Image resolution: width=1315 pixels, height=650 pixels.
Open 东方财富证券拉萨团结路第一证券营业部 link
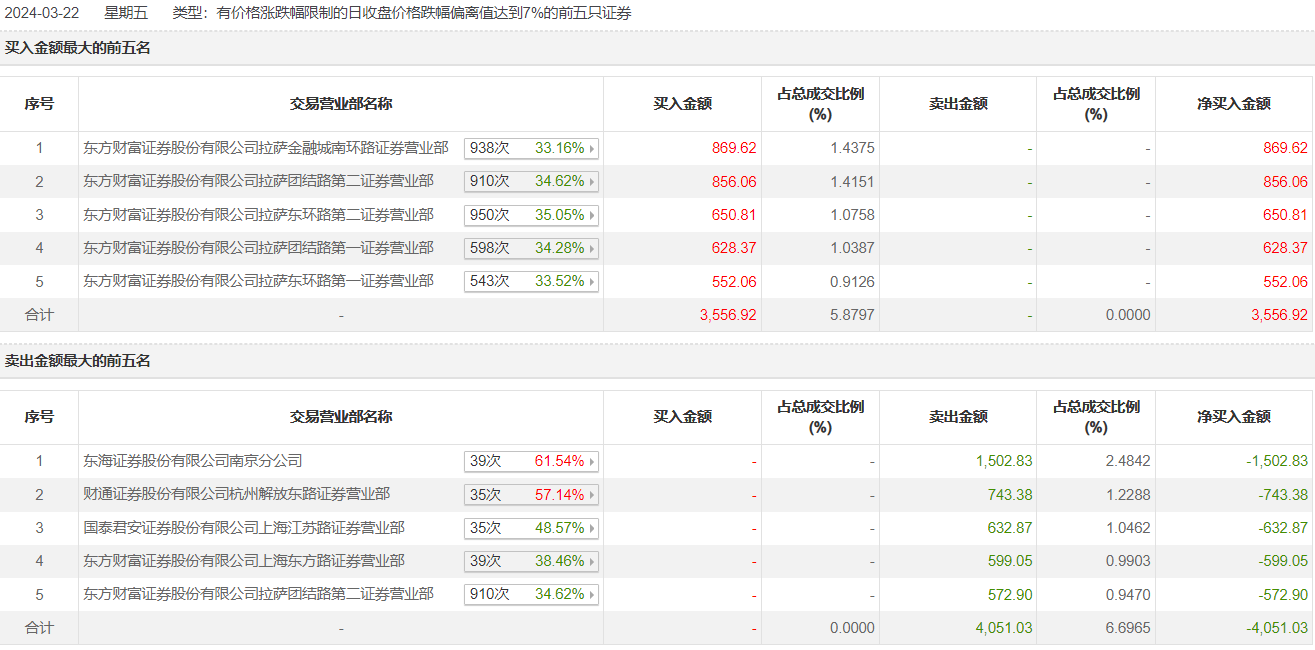click(x=258, y=247)
